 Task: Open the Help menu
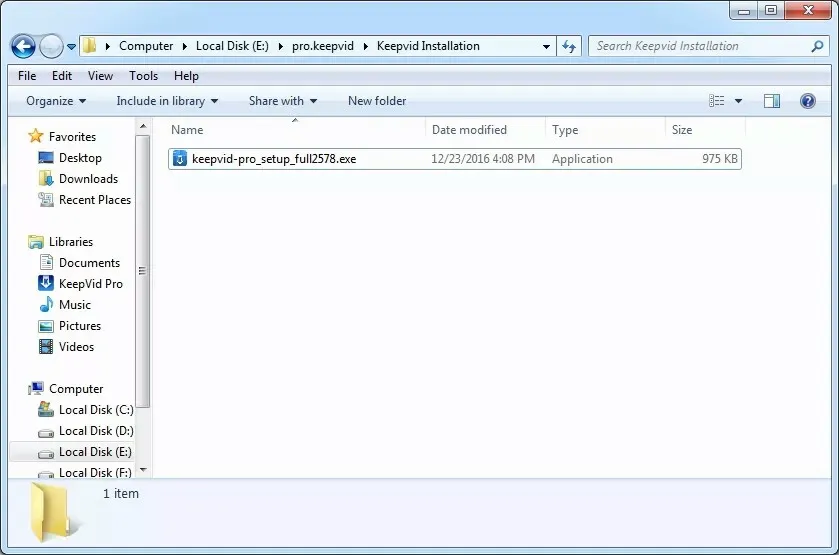pos(186,76)
